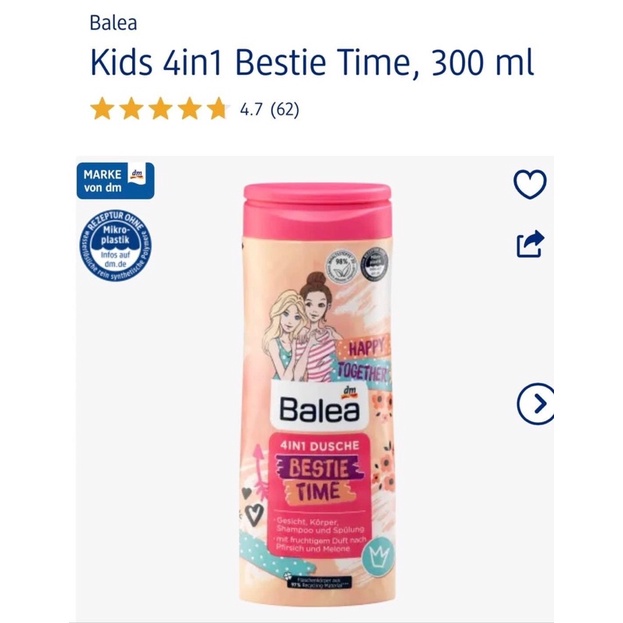Click the 'Bestie Time' label on bottle

coord(320,480)
